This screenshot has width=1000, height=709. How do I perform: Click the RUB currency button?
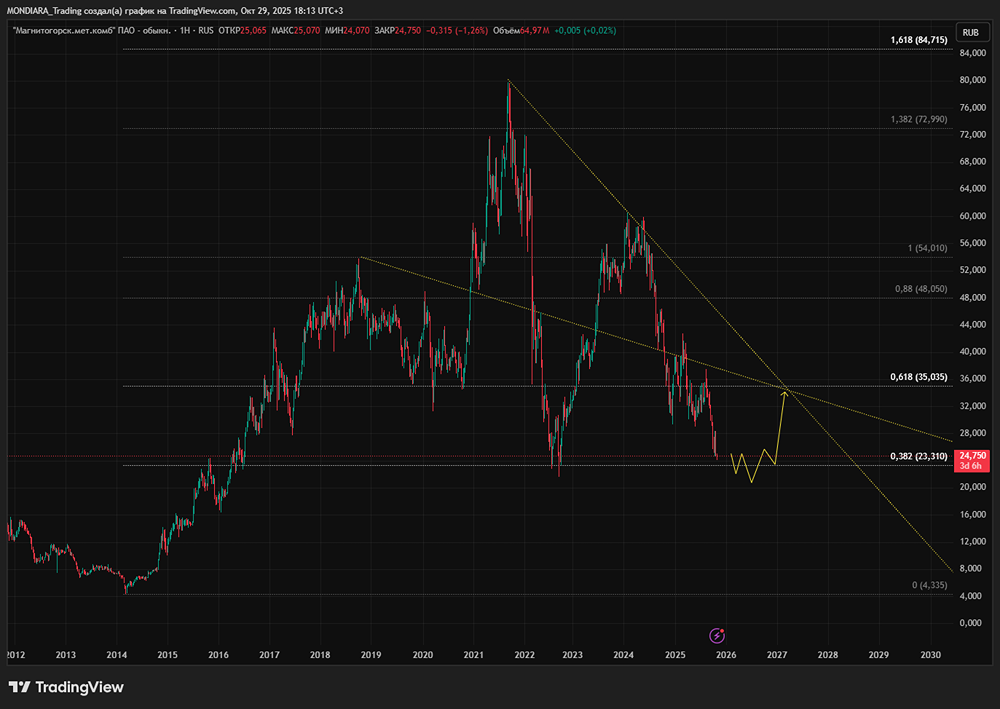tap(971, 33)
